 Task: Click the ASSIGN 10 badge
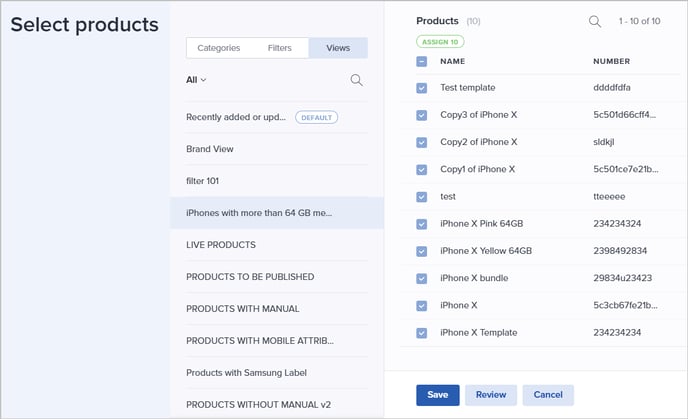[440, 42]
